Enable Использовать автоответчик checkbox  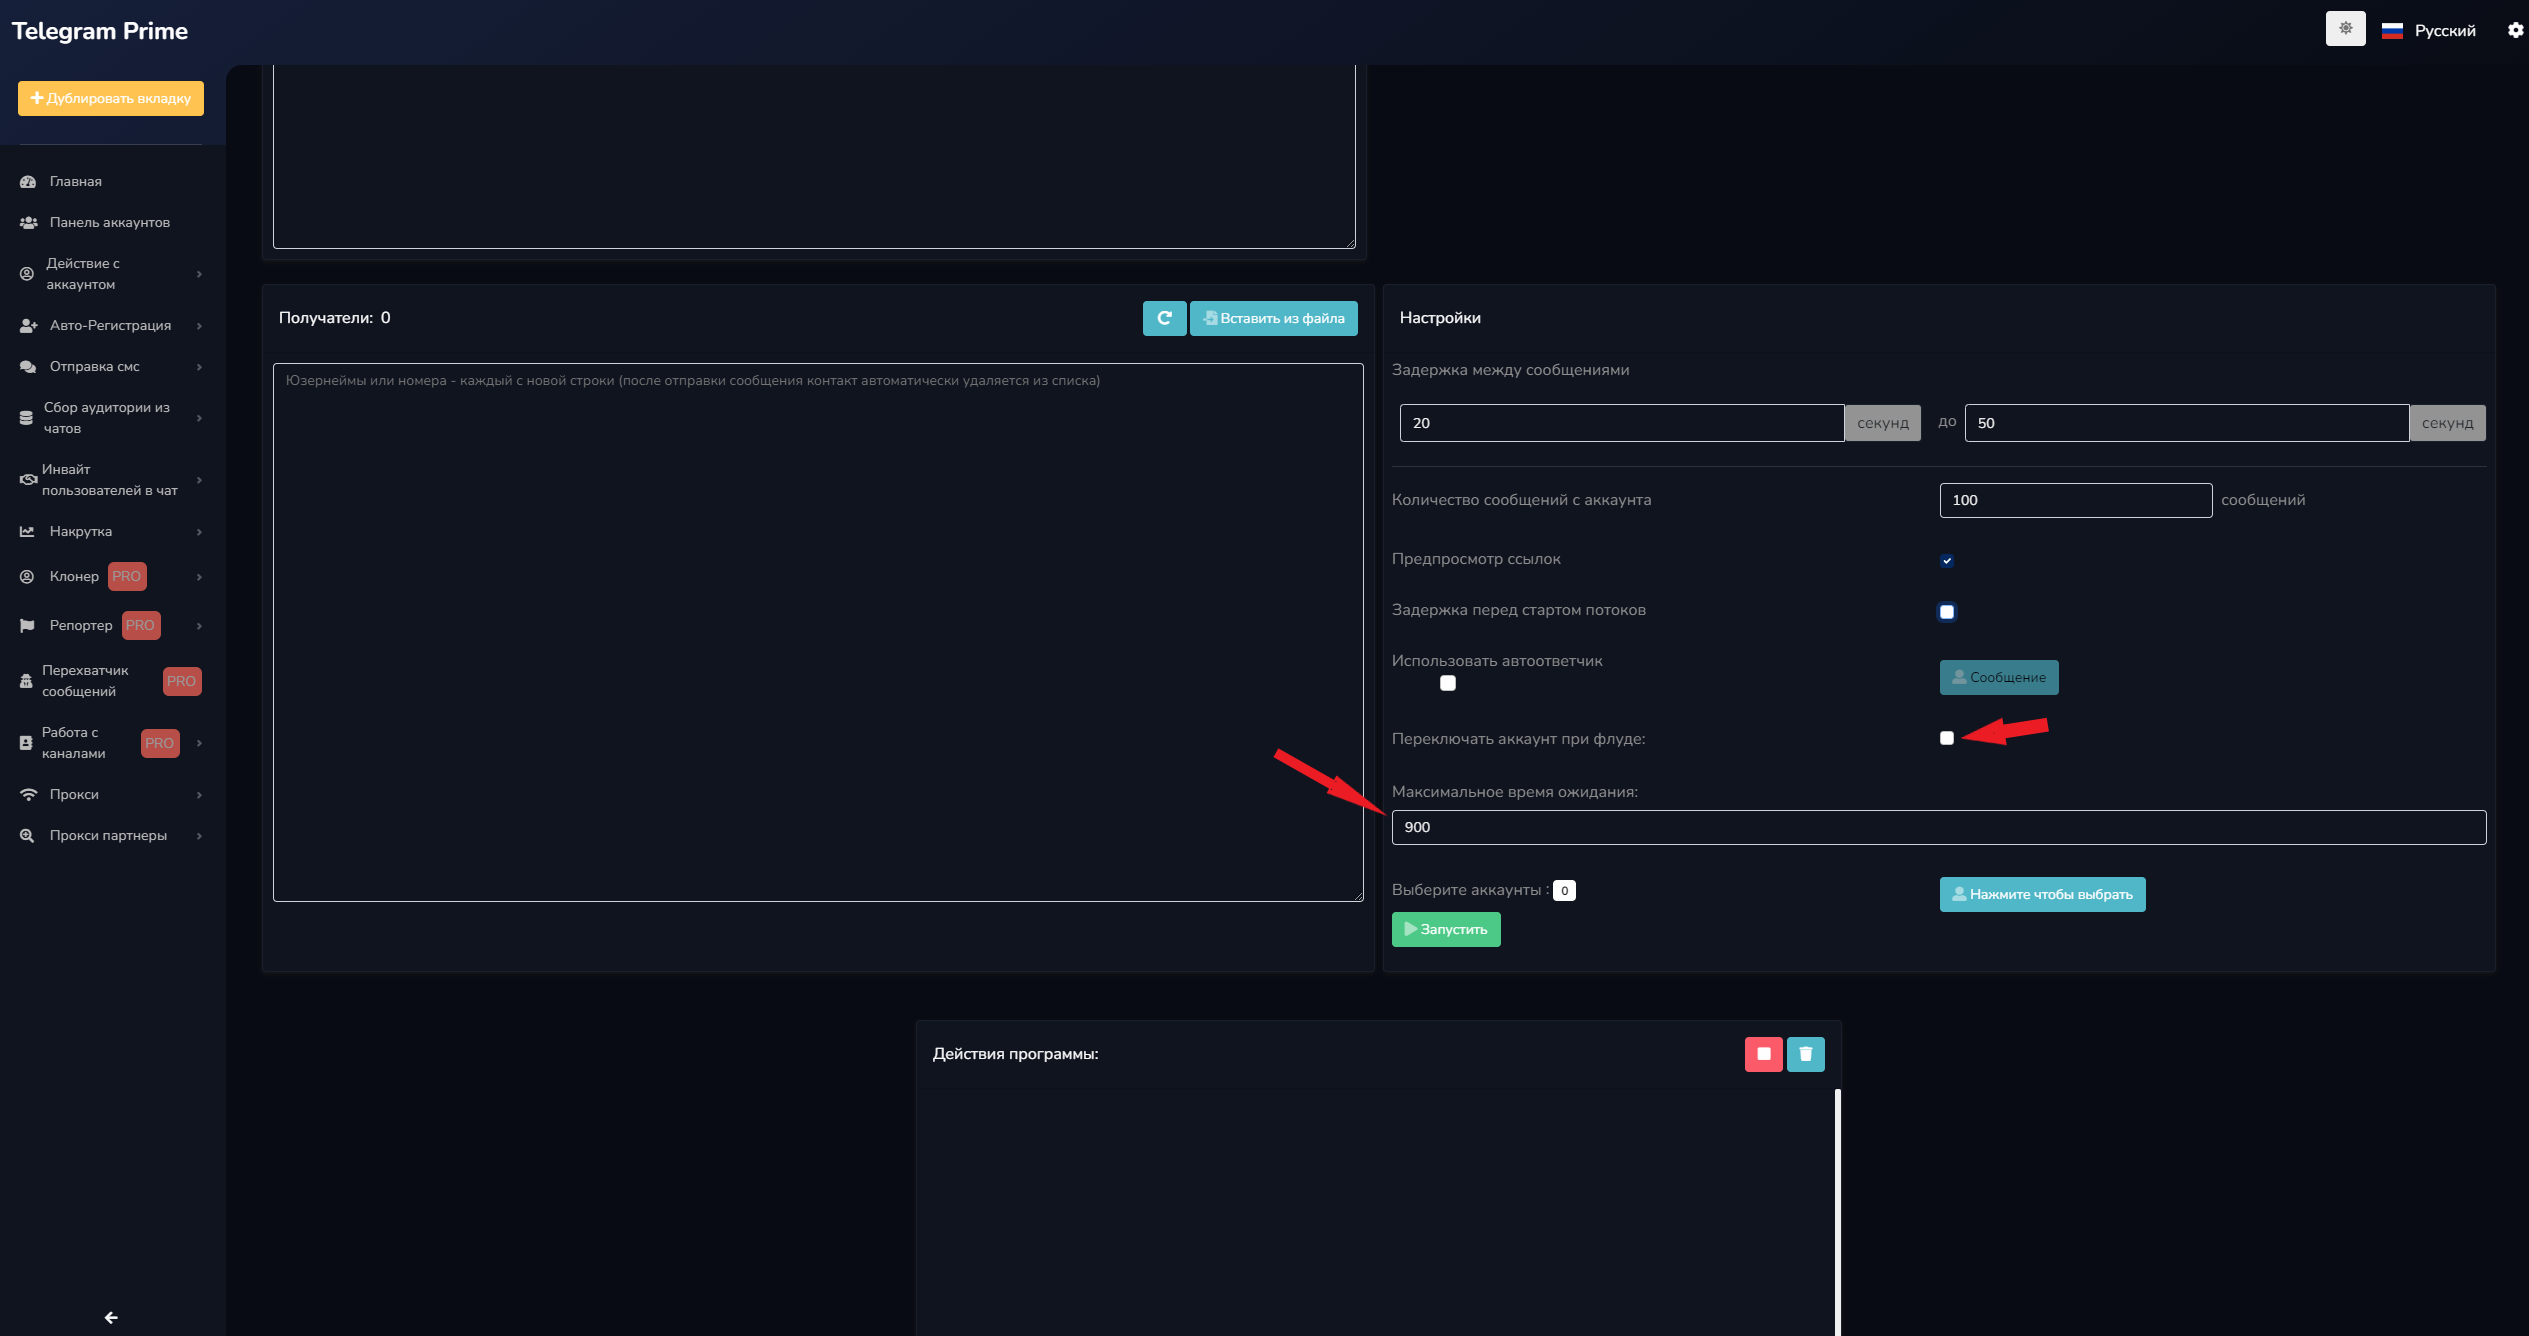pos(1447,684)
